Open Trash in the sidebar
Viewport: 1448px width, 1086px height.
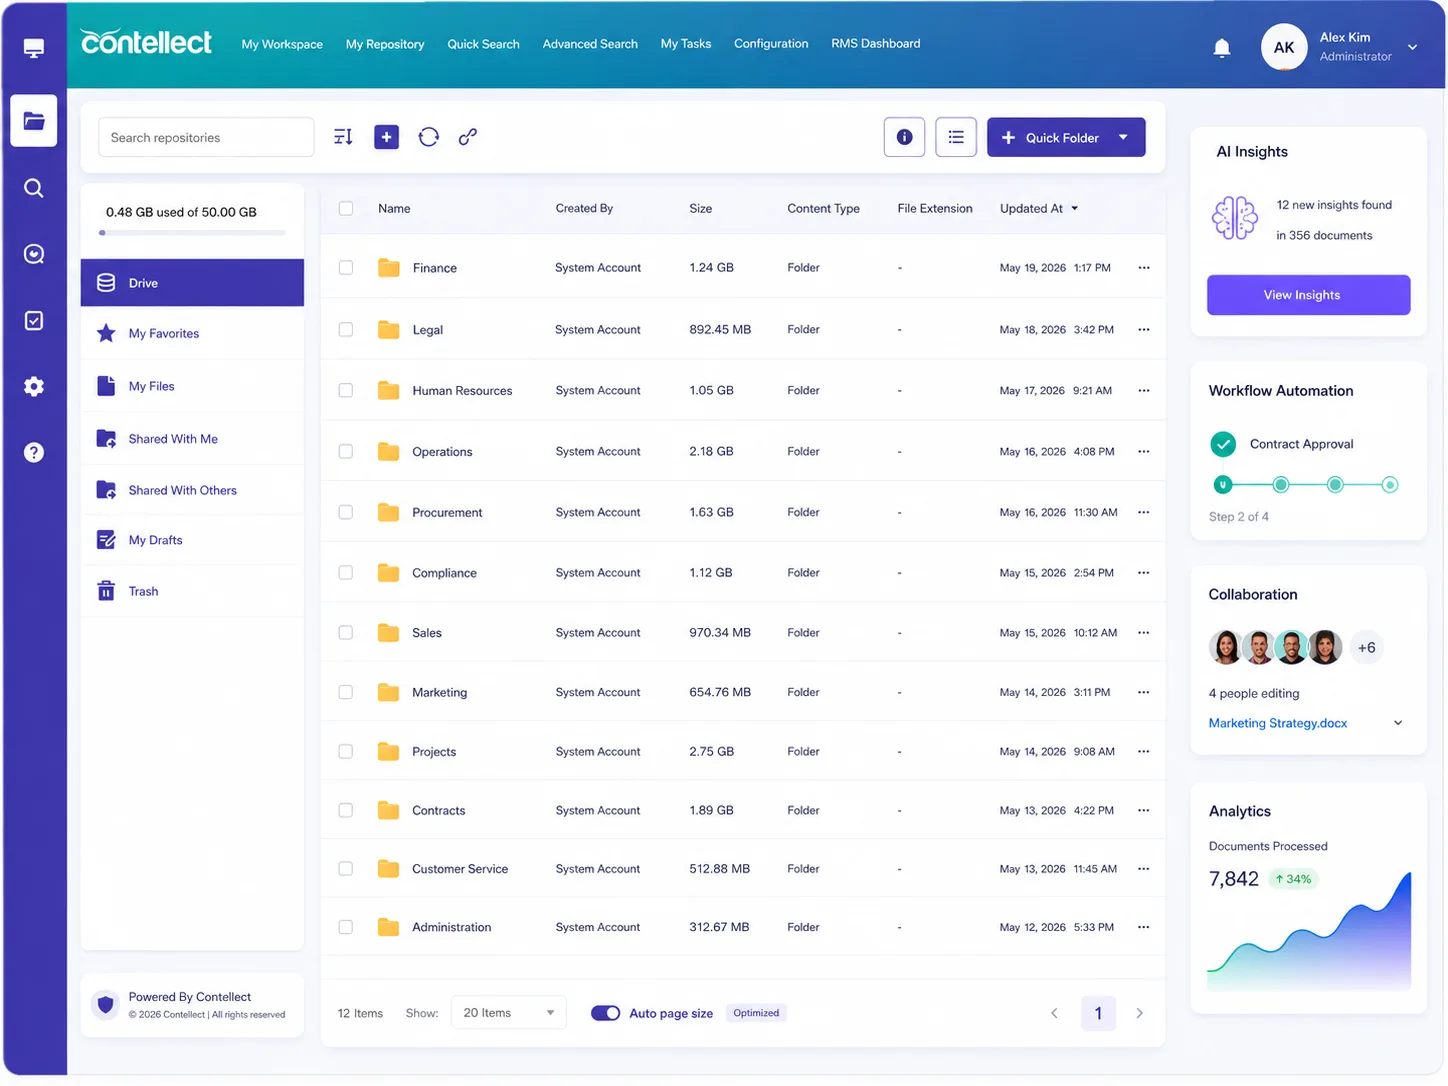pos(192,591)
